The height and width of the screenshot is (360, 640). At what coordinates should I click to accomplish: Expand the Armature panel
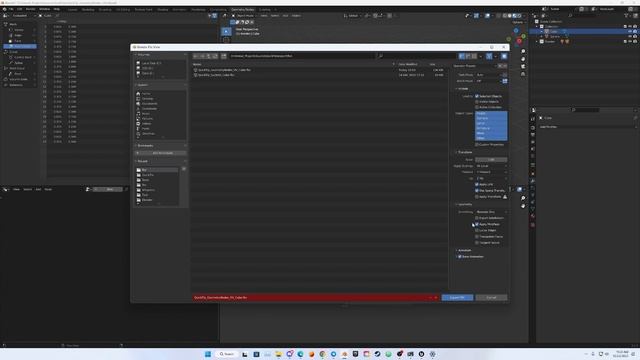[463, 251]
